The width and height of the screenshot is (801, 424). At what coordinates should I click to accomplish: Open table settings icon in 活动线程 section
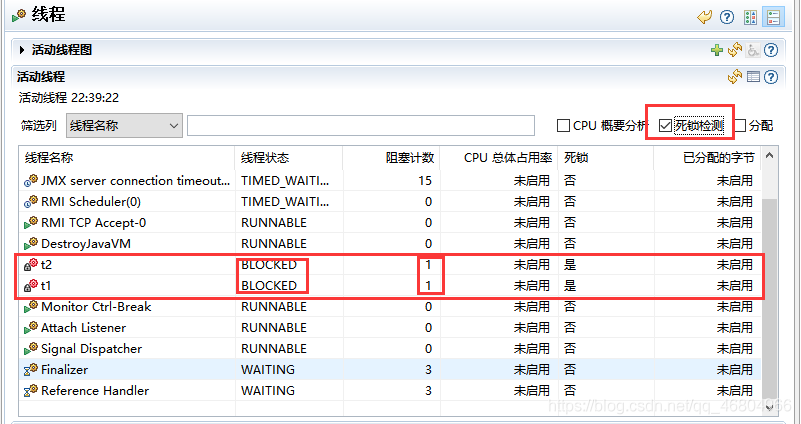click(753, 77)
